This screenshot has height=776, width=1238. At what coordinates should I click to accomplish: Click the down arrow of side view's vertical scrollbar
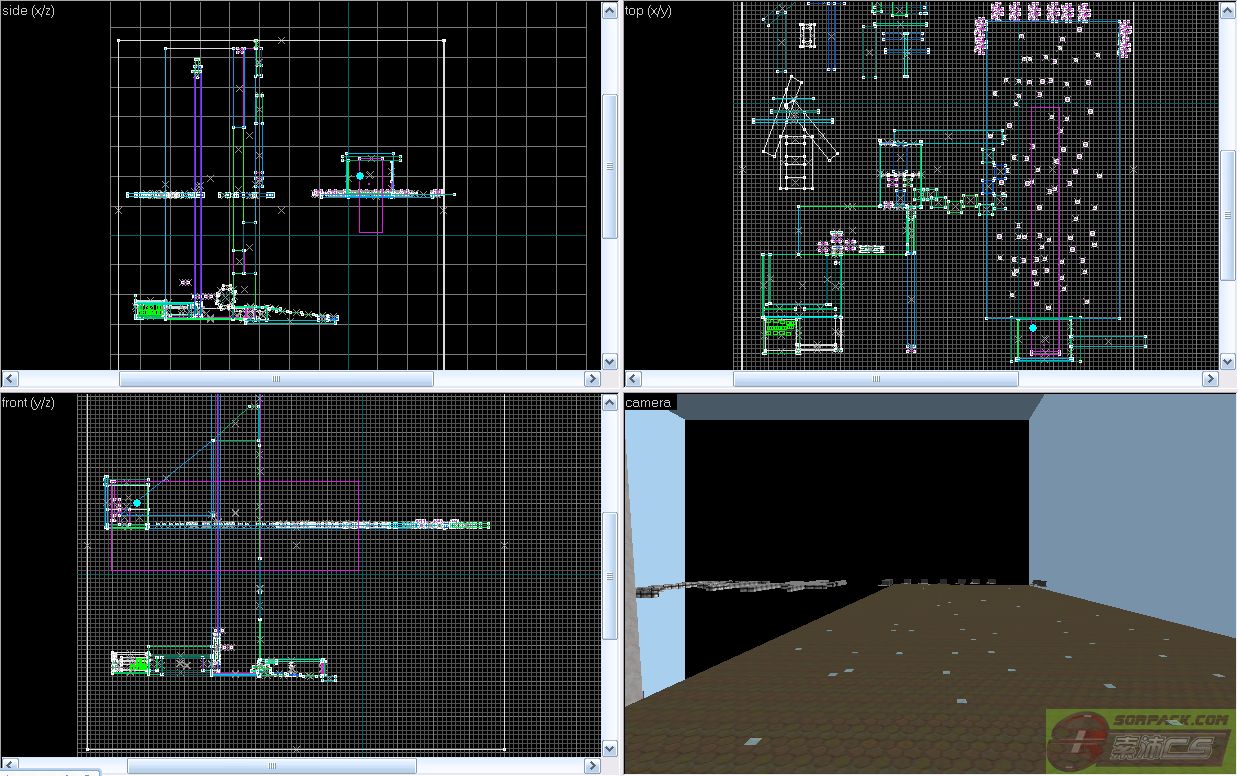pos(609,361)
